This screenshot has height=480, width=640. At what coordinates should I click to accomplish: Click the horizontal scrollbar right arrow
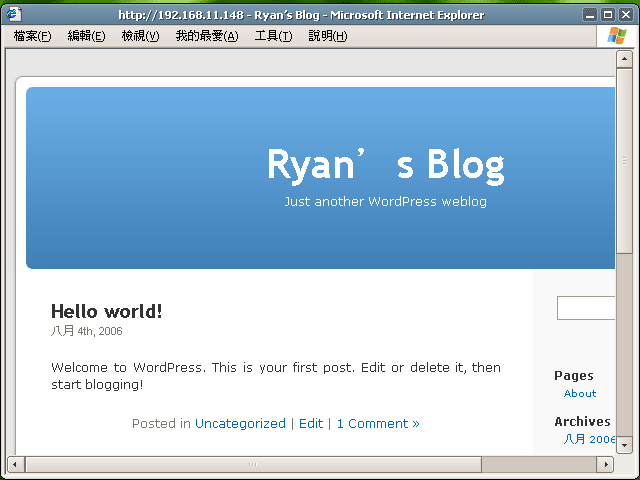606,464
